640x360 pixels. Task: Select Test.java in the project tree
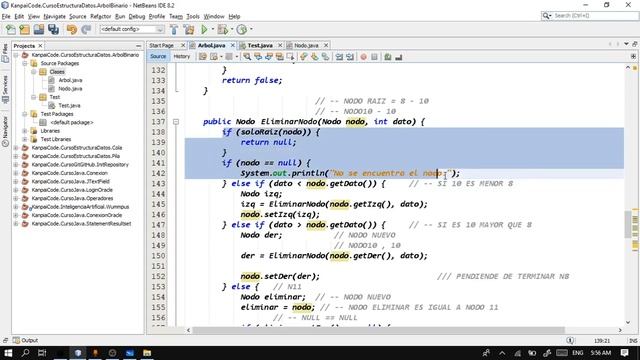click(69, 105)
